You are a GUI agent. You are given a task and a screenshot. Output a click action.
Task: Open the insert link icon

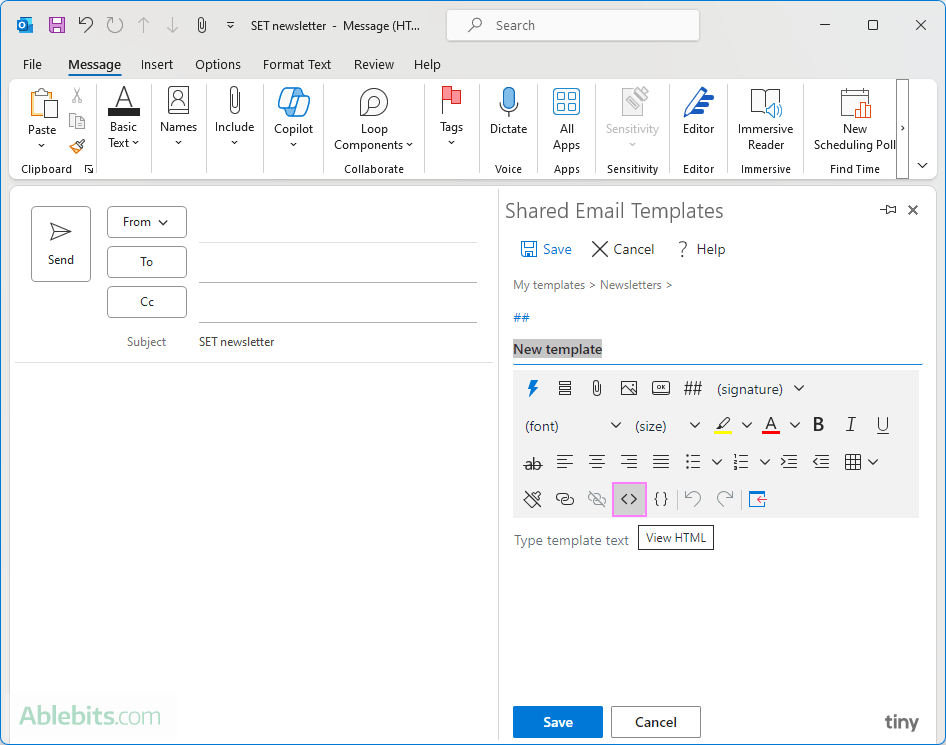click(x=565, y=498)
